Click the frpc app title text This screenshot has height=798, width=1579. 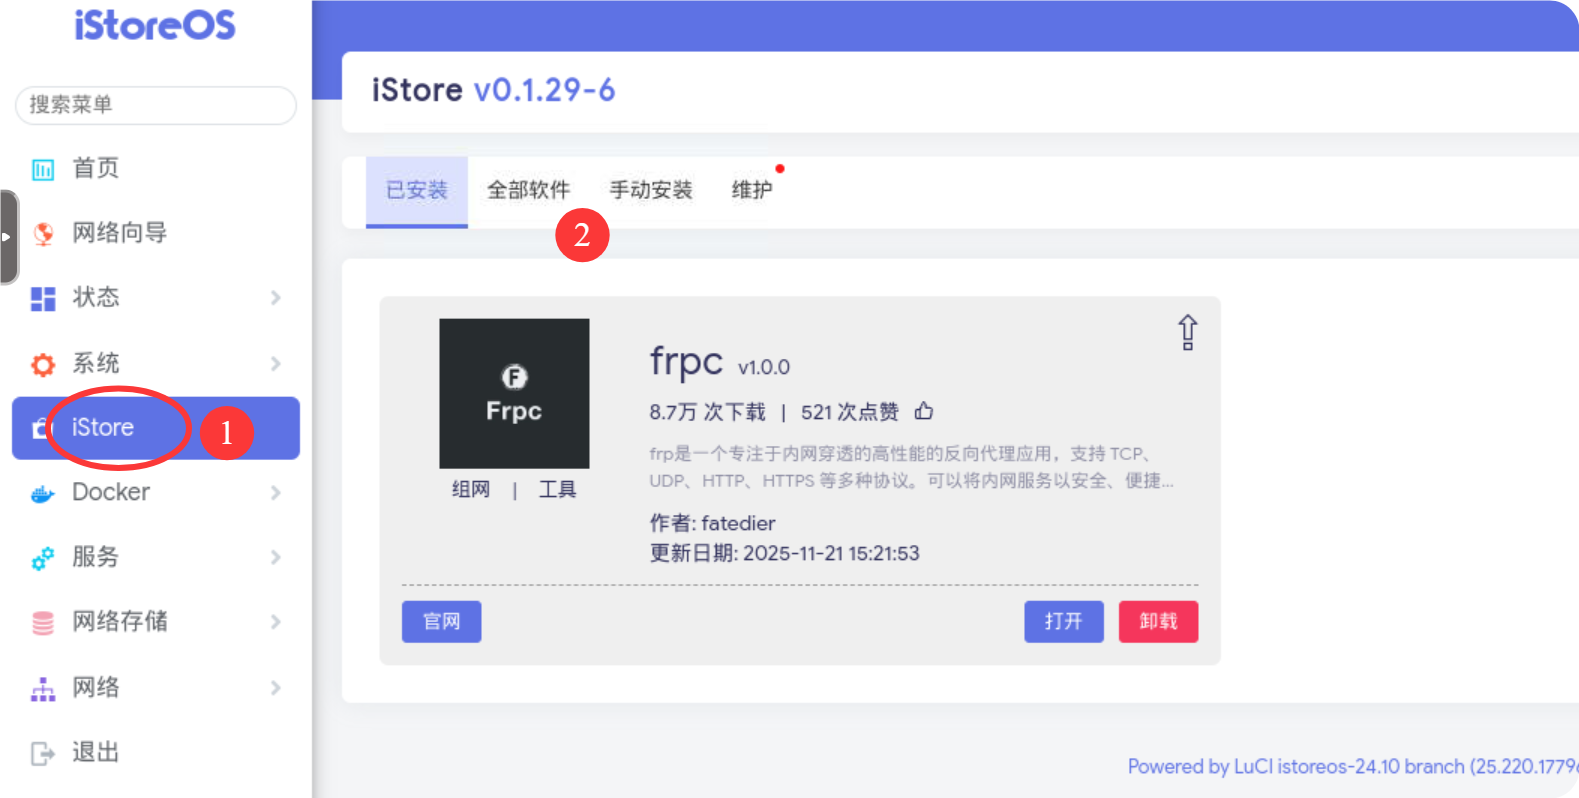[x=686, y=361]
